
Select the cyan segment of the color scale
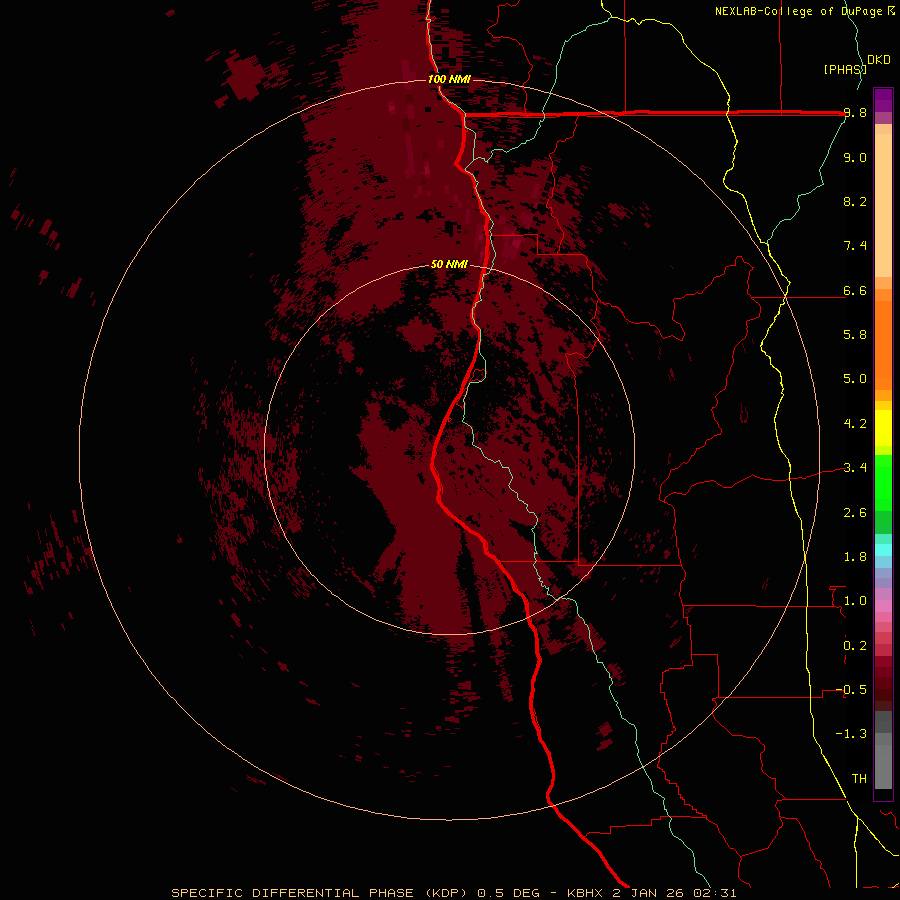point(883,550)
